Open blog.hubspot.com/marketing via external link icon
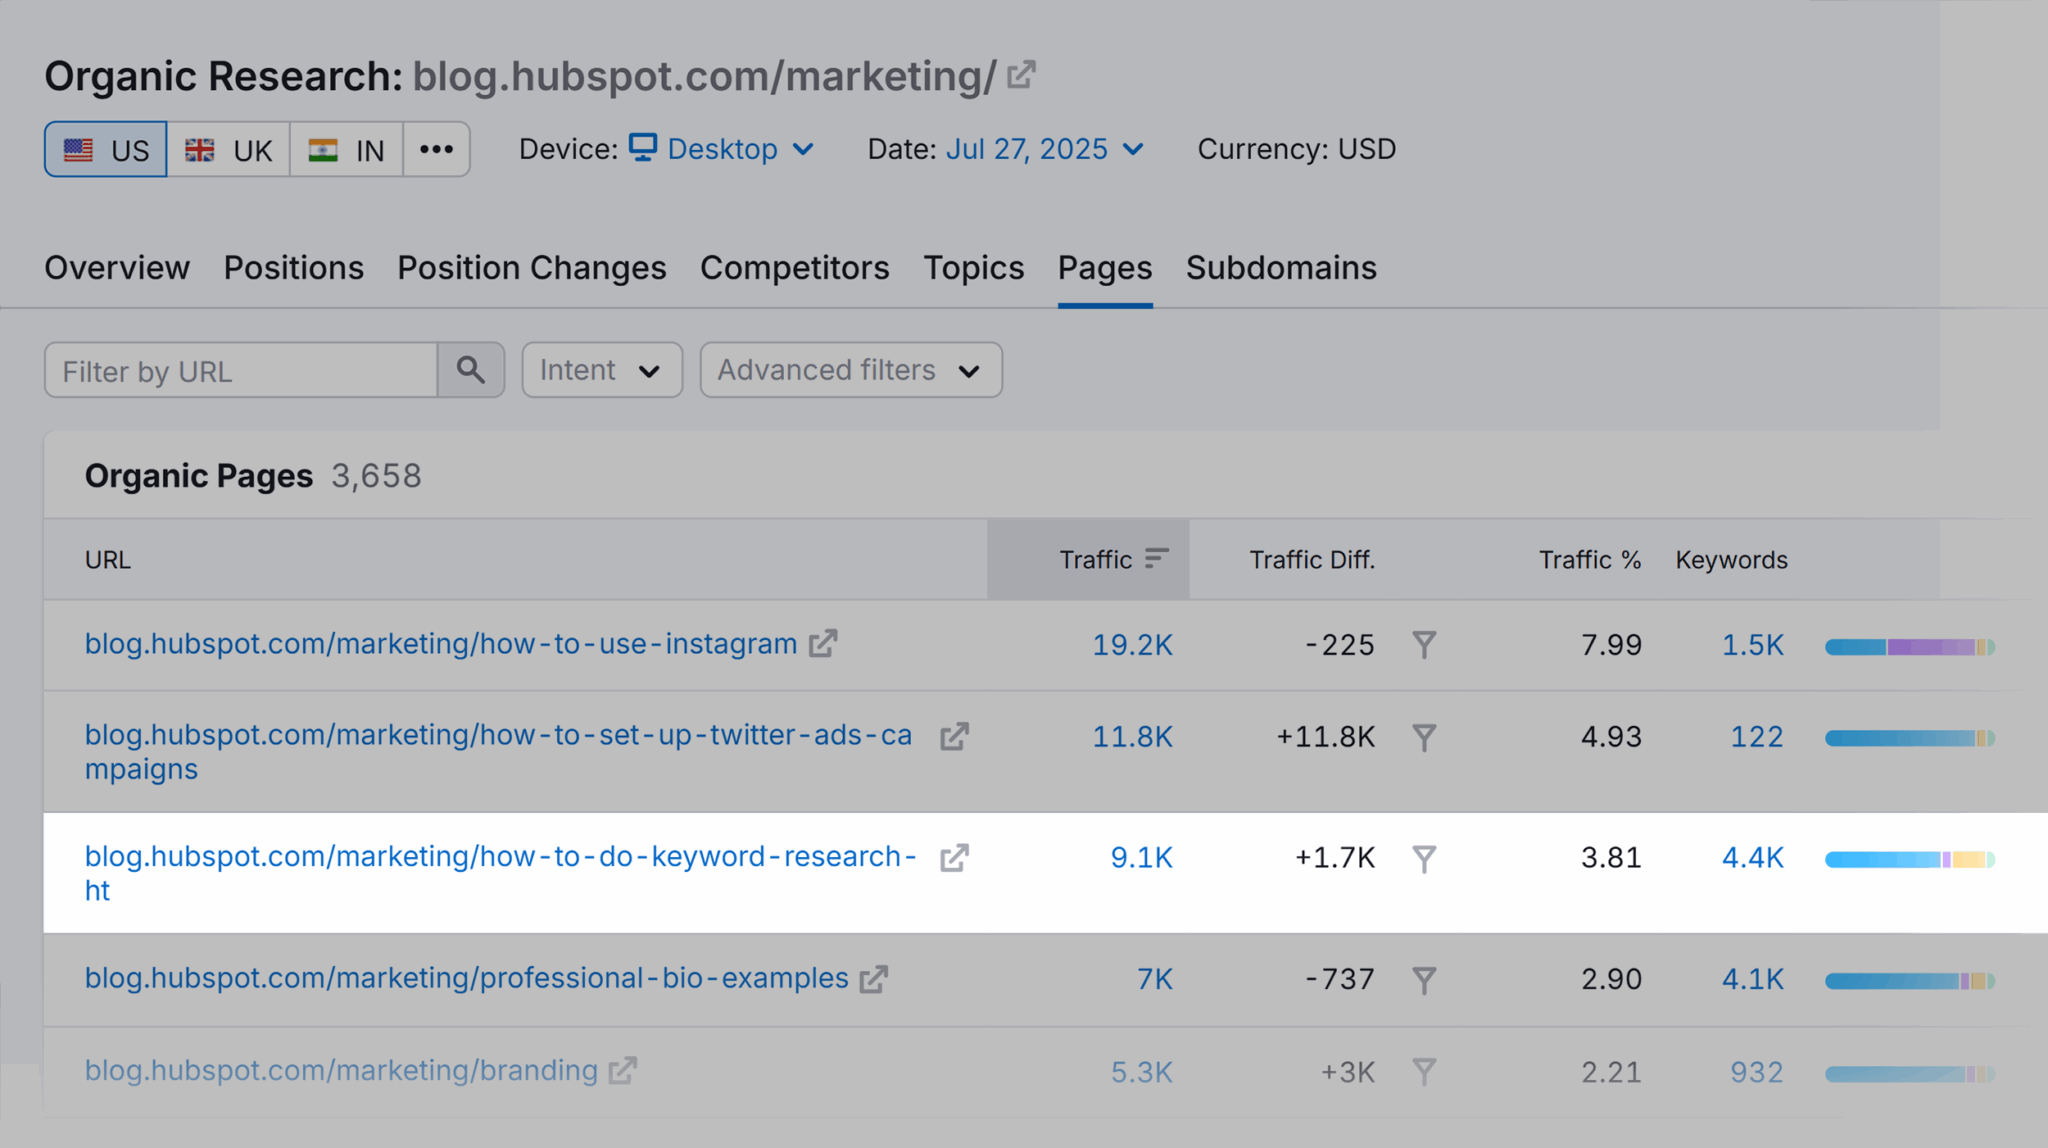The image size is (2048, 1148). 1021,74
